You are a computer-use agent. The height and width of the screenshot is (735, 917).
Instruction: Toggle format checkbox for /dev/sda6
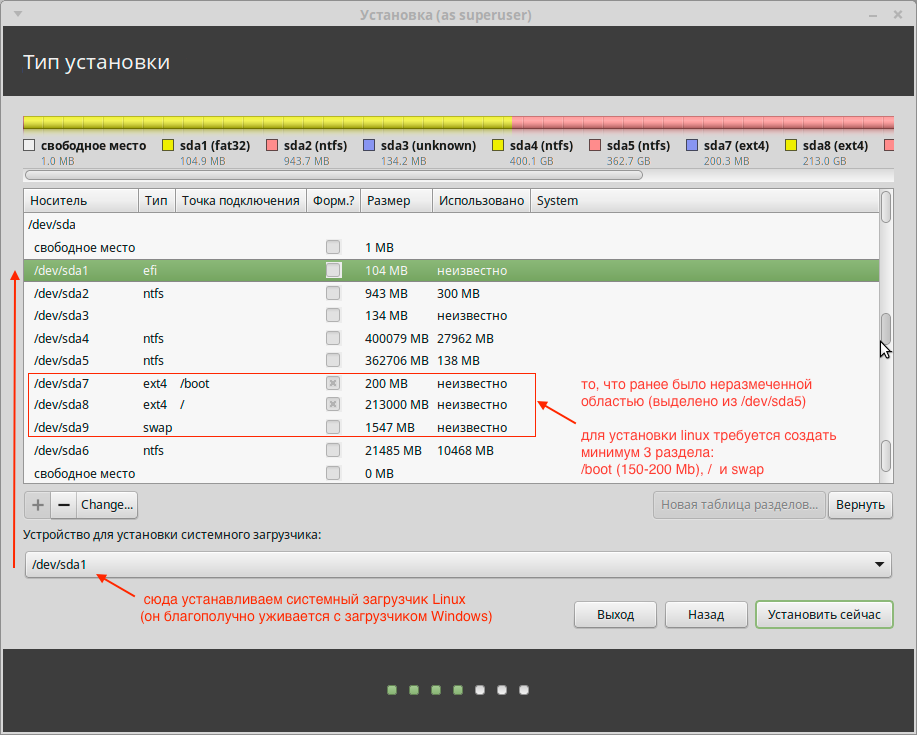pyautogui.click(x=333, y=450)
